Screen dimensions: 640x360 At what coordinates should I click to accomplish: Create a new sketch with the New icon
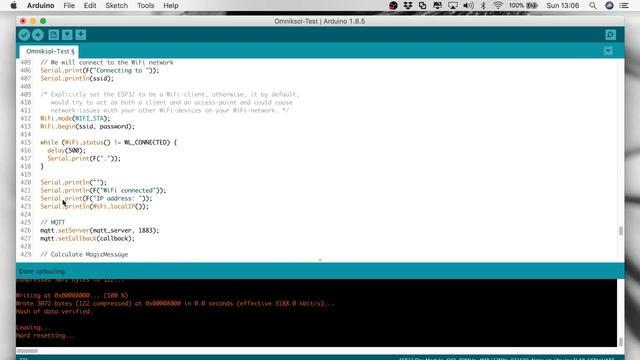53,35
